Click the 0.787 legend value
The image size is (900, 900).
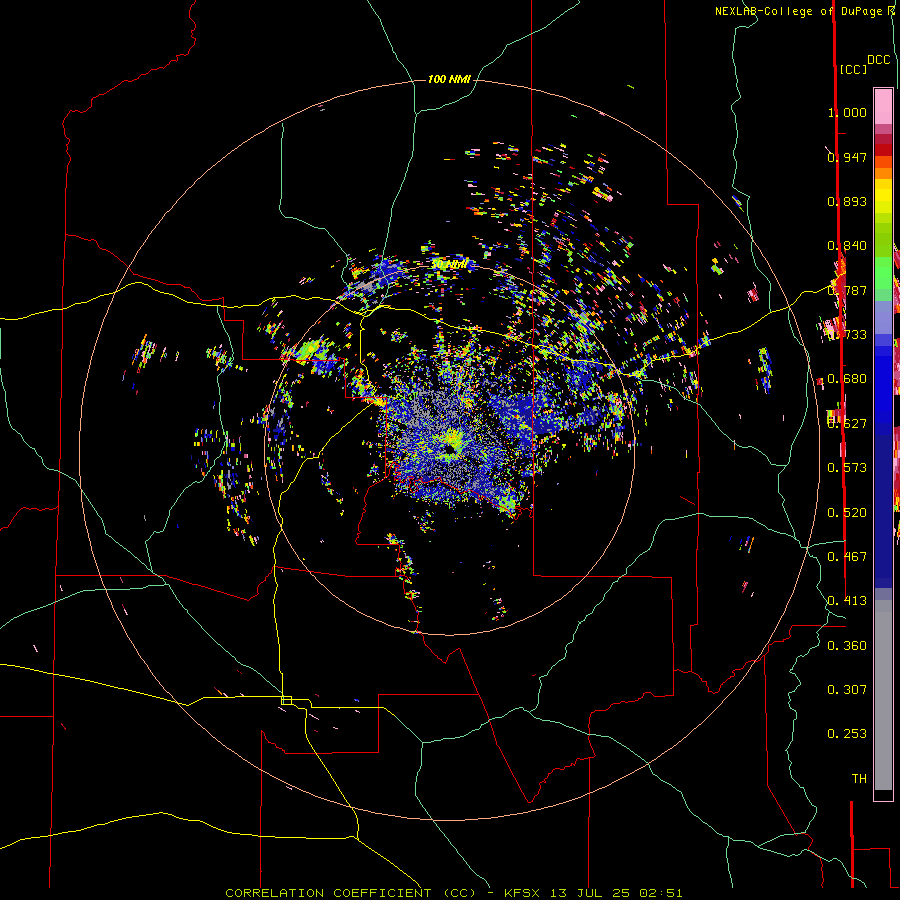click(x=847, y=290)
